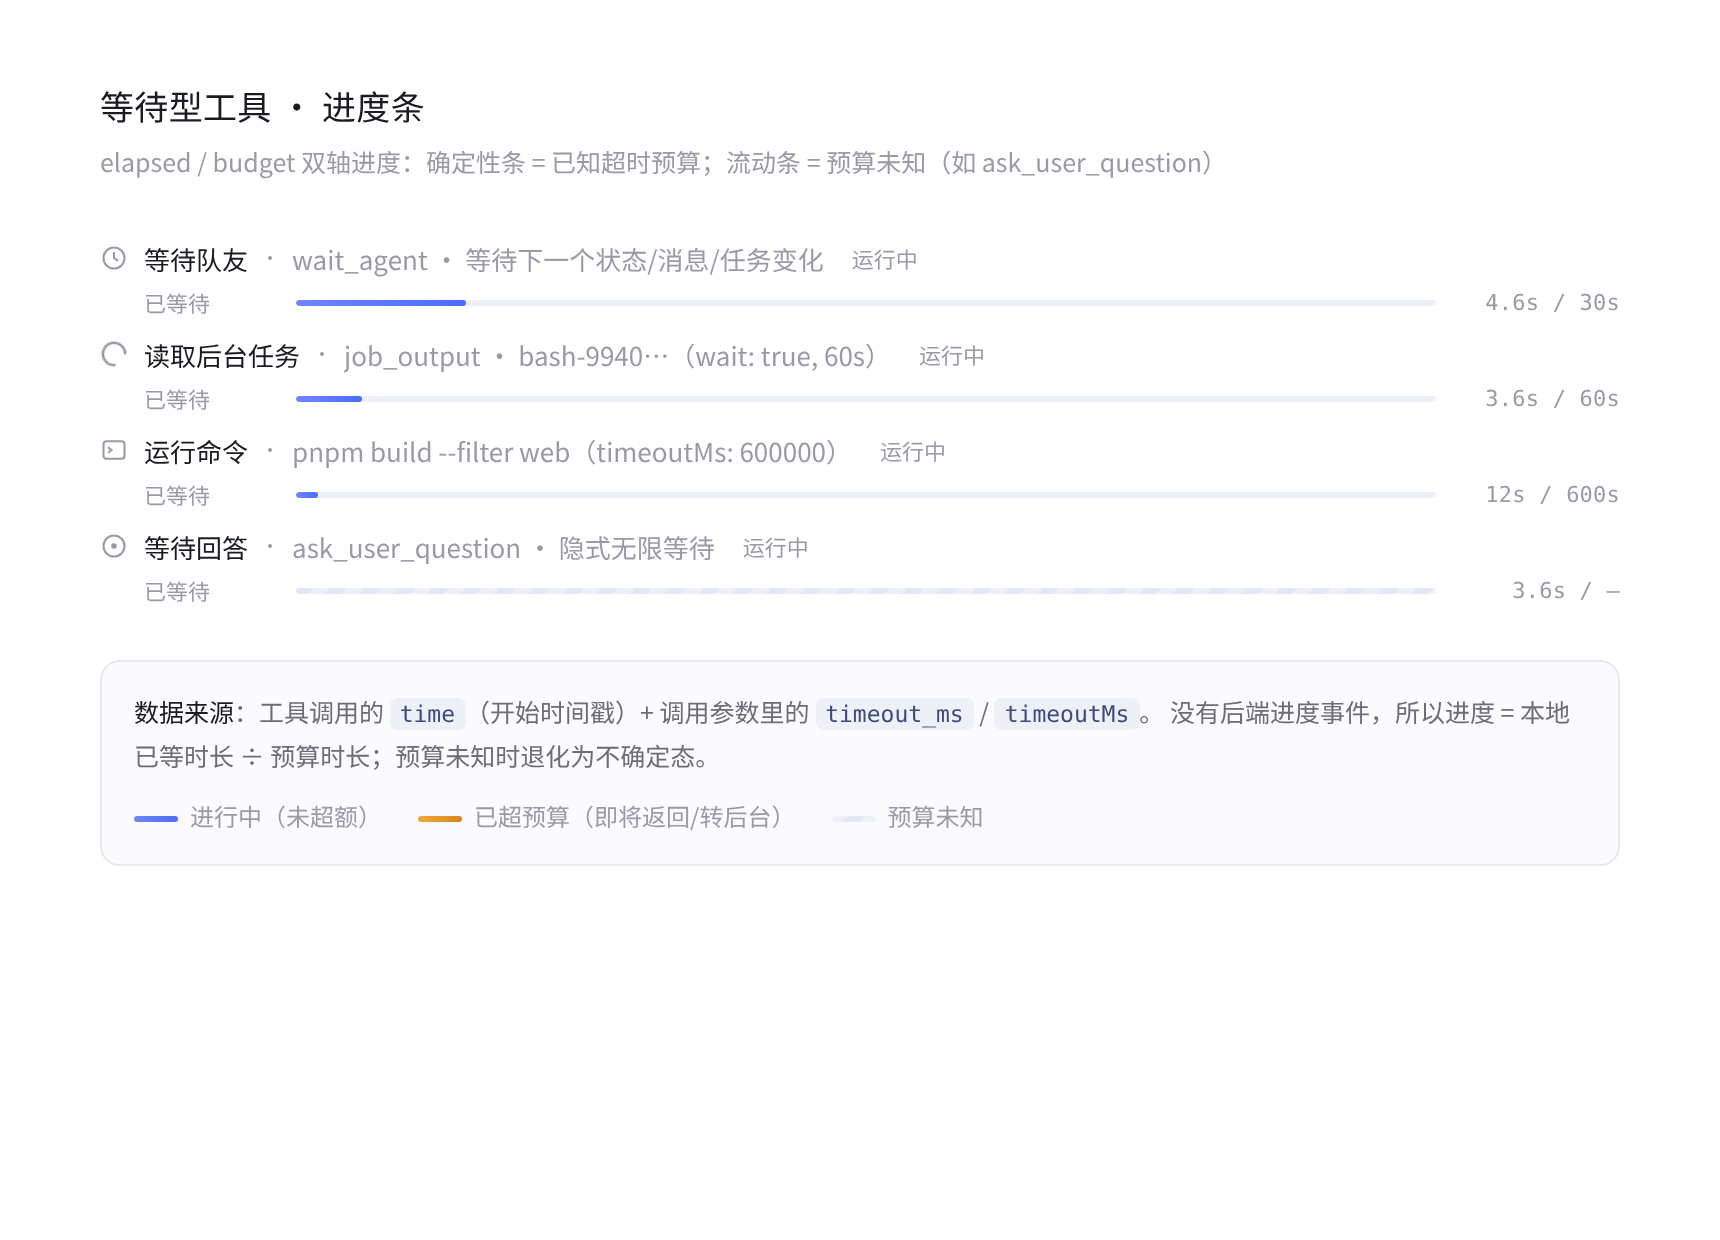Click the 12s / 600s elapsed value
The image size is (1720, 1240).
tap(1552, 495)
